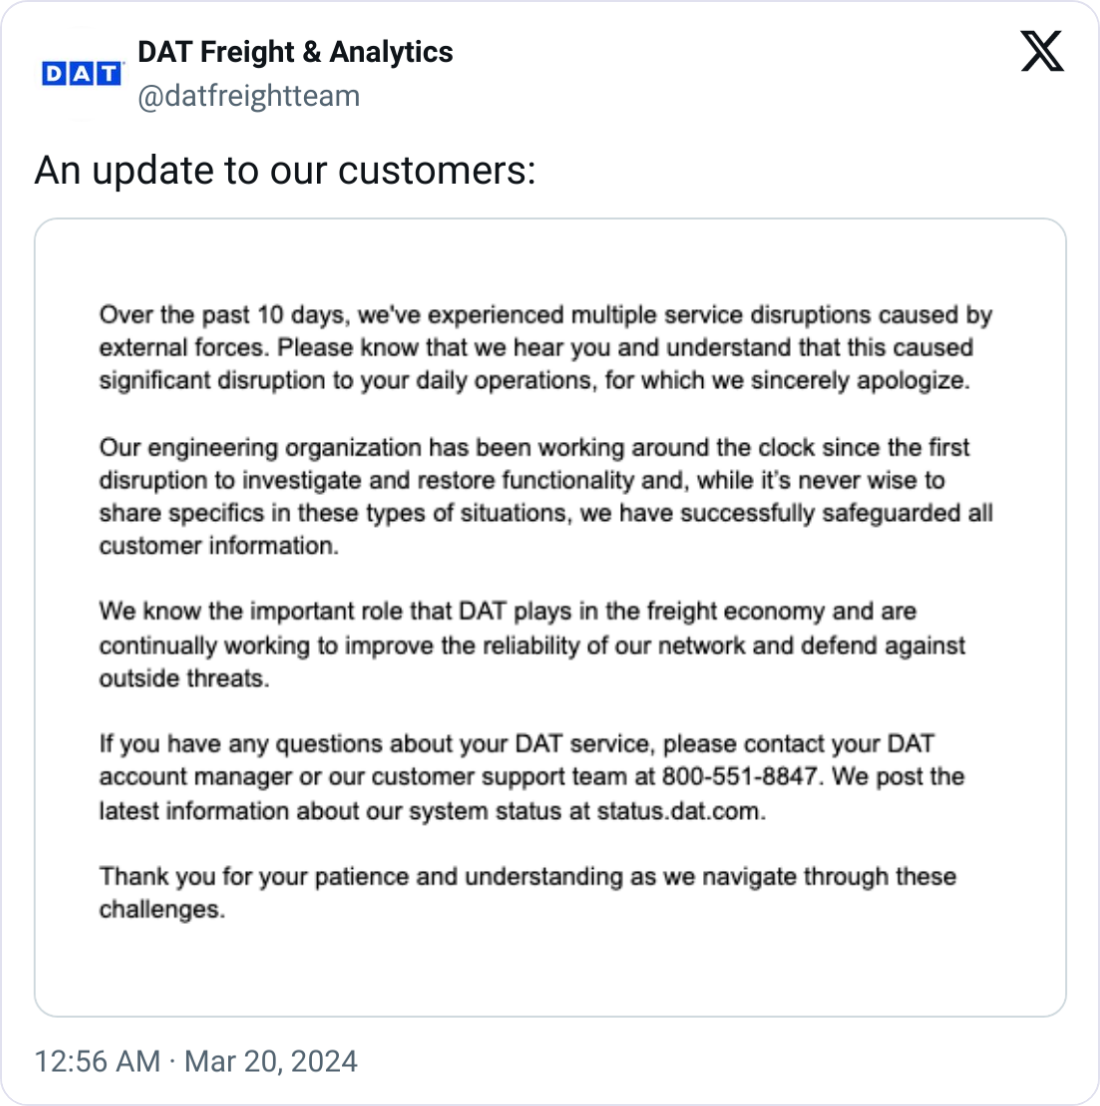Image resolution: width=1100 pixels, height=1106 pixels.
Task: Click the "outside threats." line
Action: [x=184, y=679]
